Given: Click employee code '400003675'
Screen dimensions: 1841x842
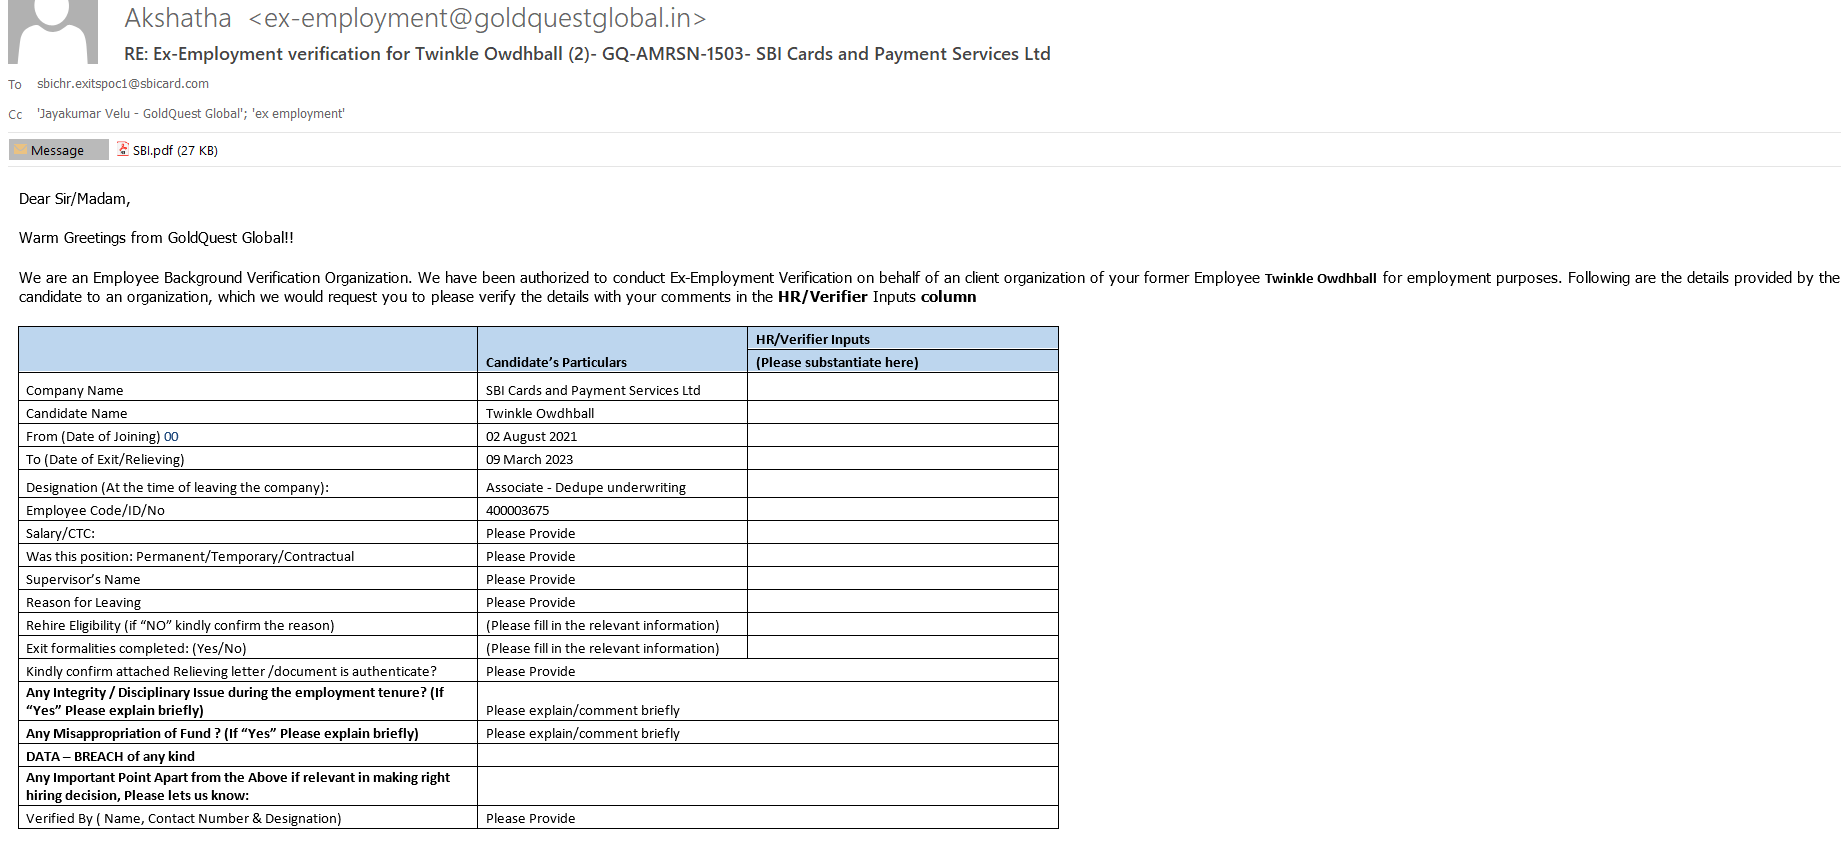Looking at the screenshot, I should 517,510.
